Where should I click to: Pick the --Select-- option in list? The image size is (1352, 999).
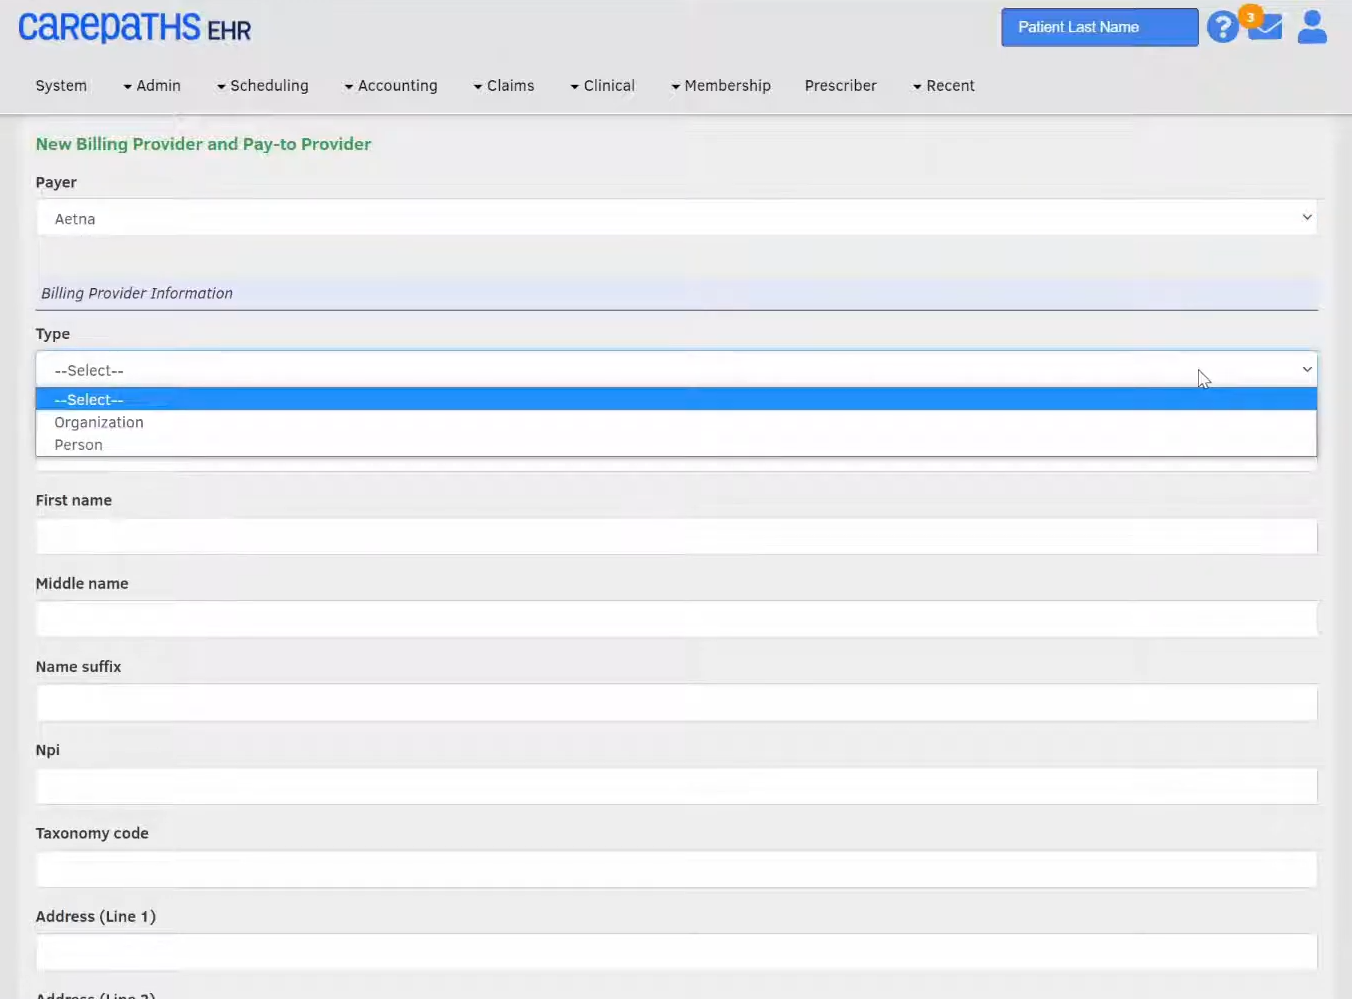(89, 400)
